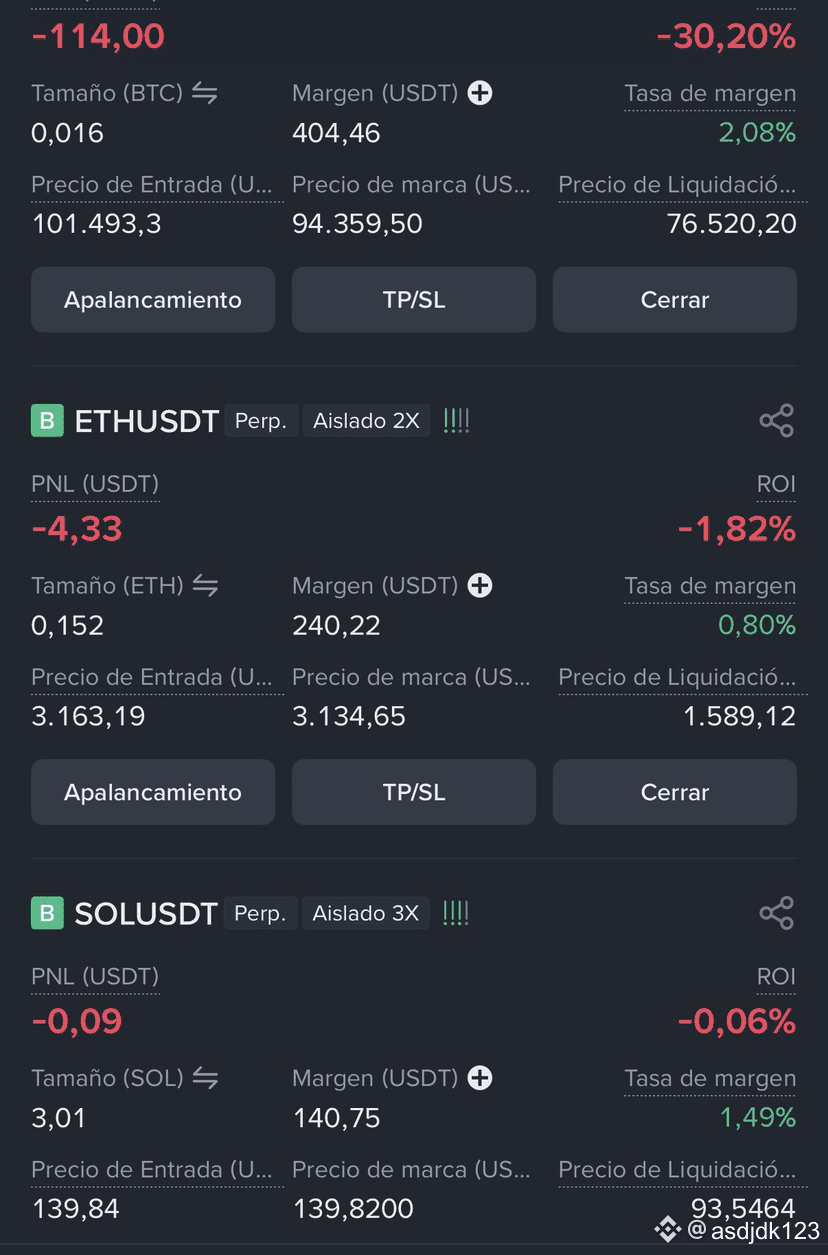Add margin to the ETHUSDT position
The width and height of the screenshot is (828, 1255).
(480, 585)
